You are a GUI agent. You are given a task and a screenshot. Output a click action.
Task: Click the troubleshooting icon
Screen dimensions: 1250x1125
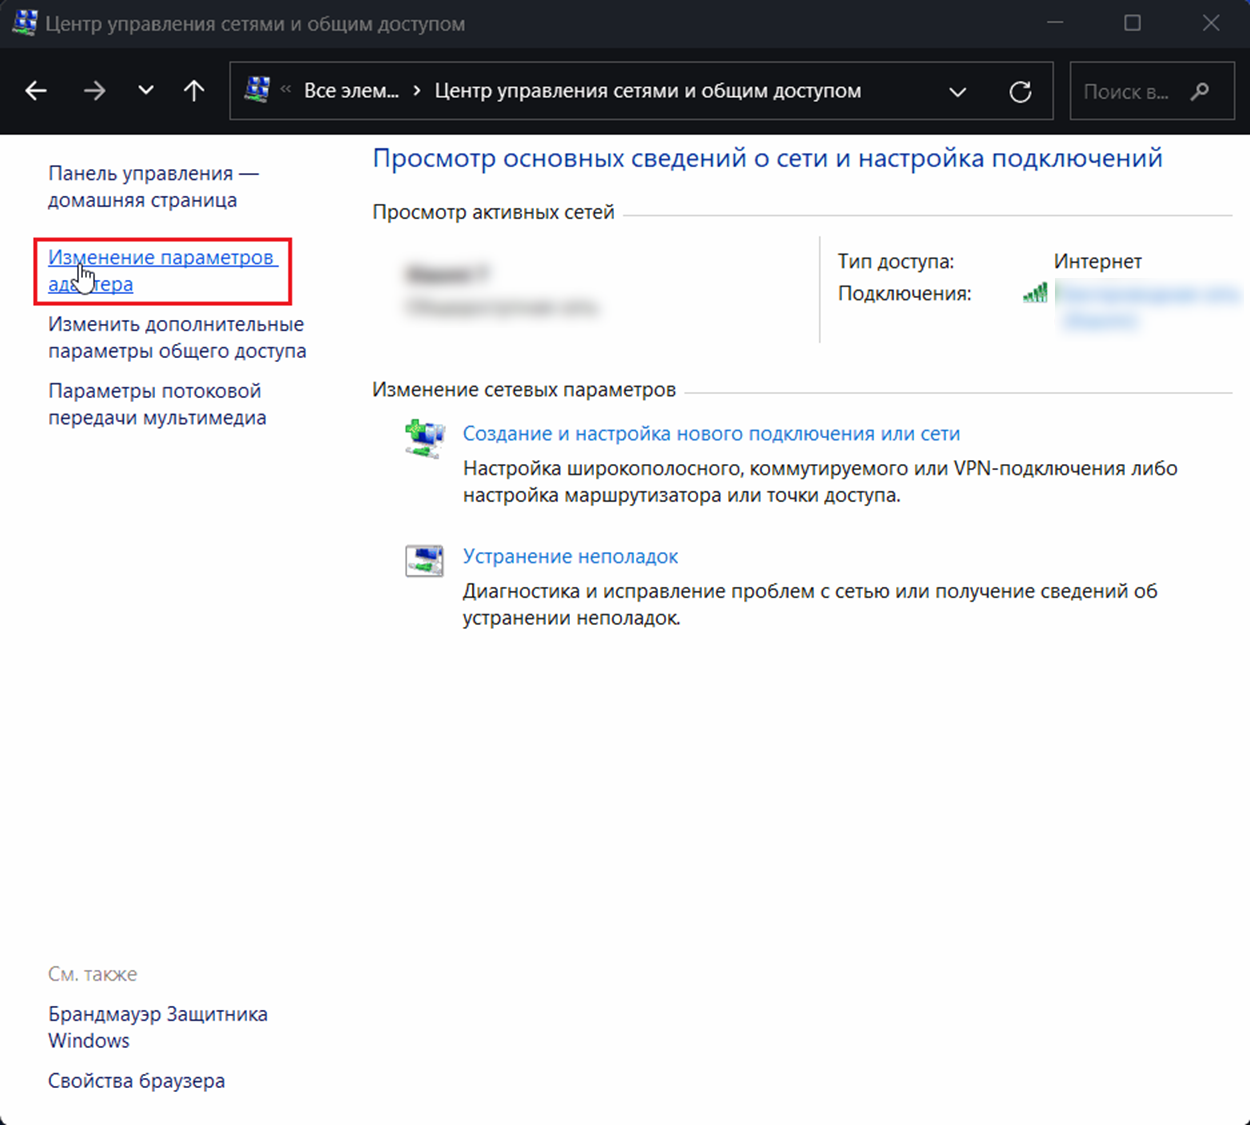[x=425, y=561]
